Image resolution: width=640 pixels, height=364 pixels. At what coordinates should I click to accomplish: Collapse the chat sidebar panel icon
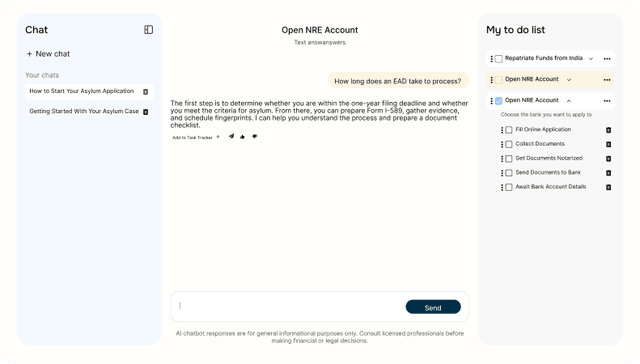pos(149,30)
